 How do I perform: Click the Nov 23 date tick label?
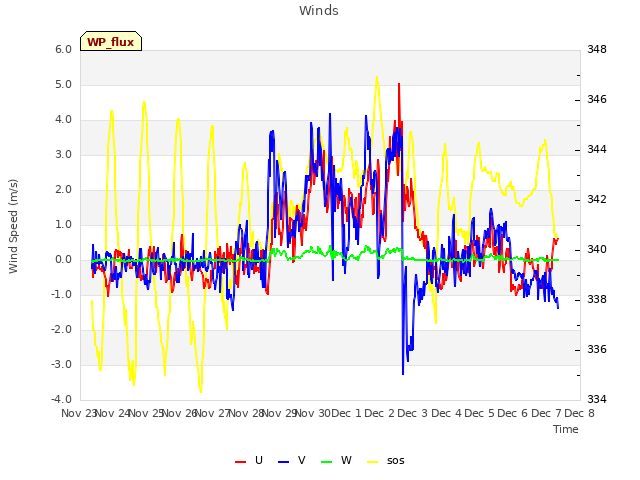pyautogui.click(x=78, y=413)
